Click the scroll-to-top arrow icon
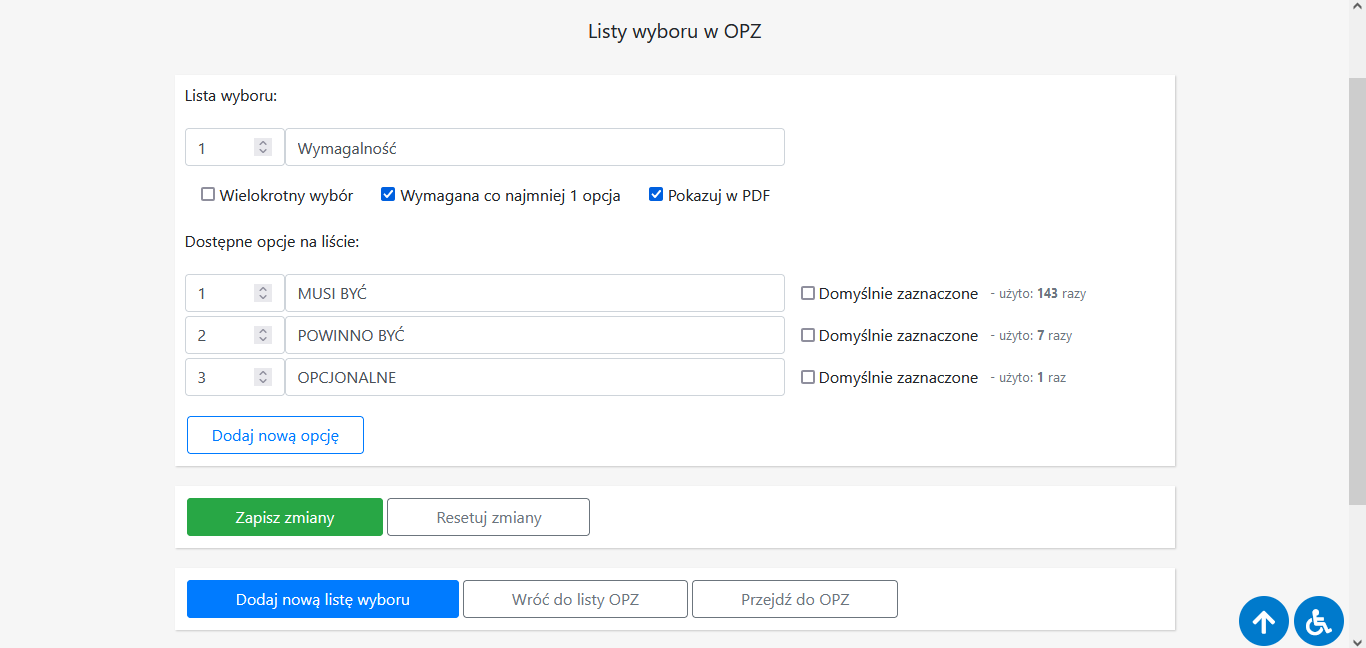 pyautogui.click(x=1264, y=622)
